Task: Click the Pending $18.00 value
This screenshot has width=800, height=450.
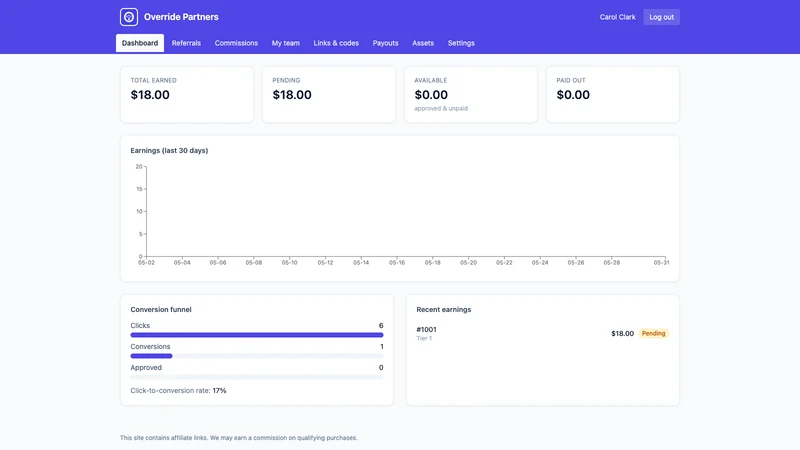Action: [x=292, y=95]
